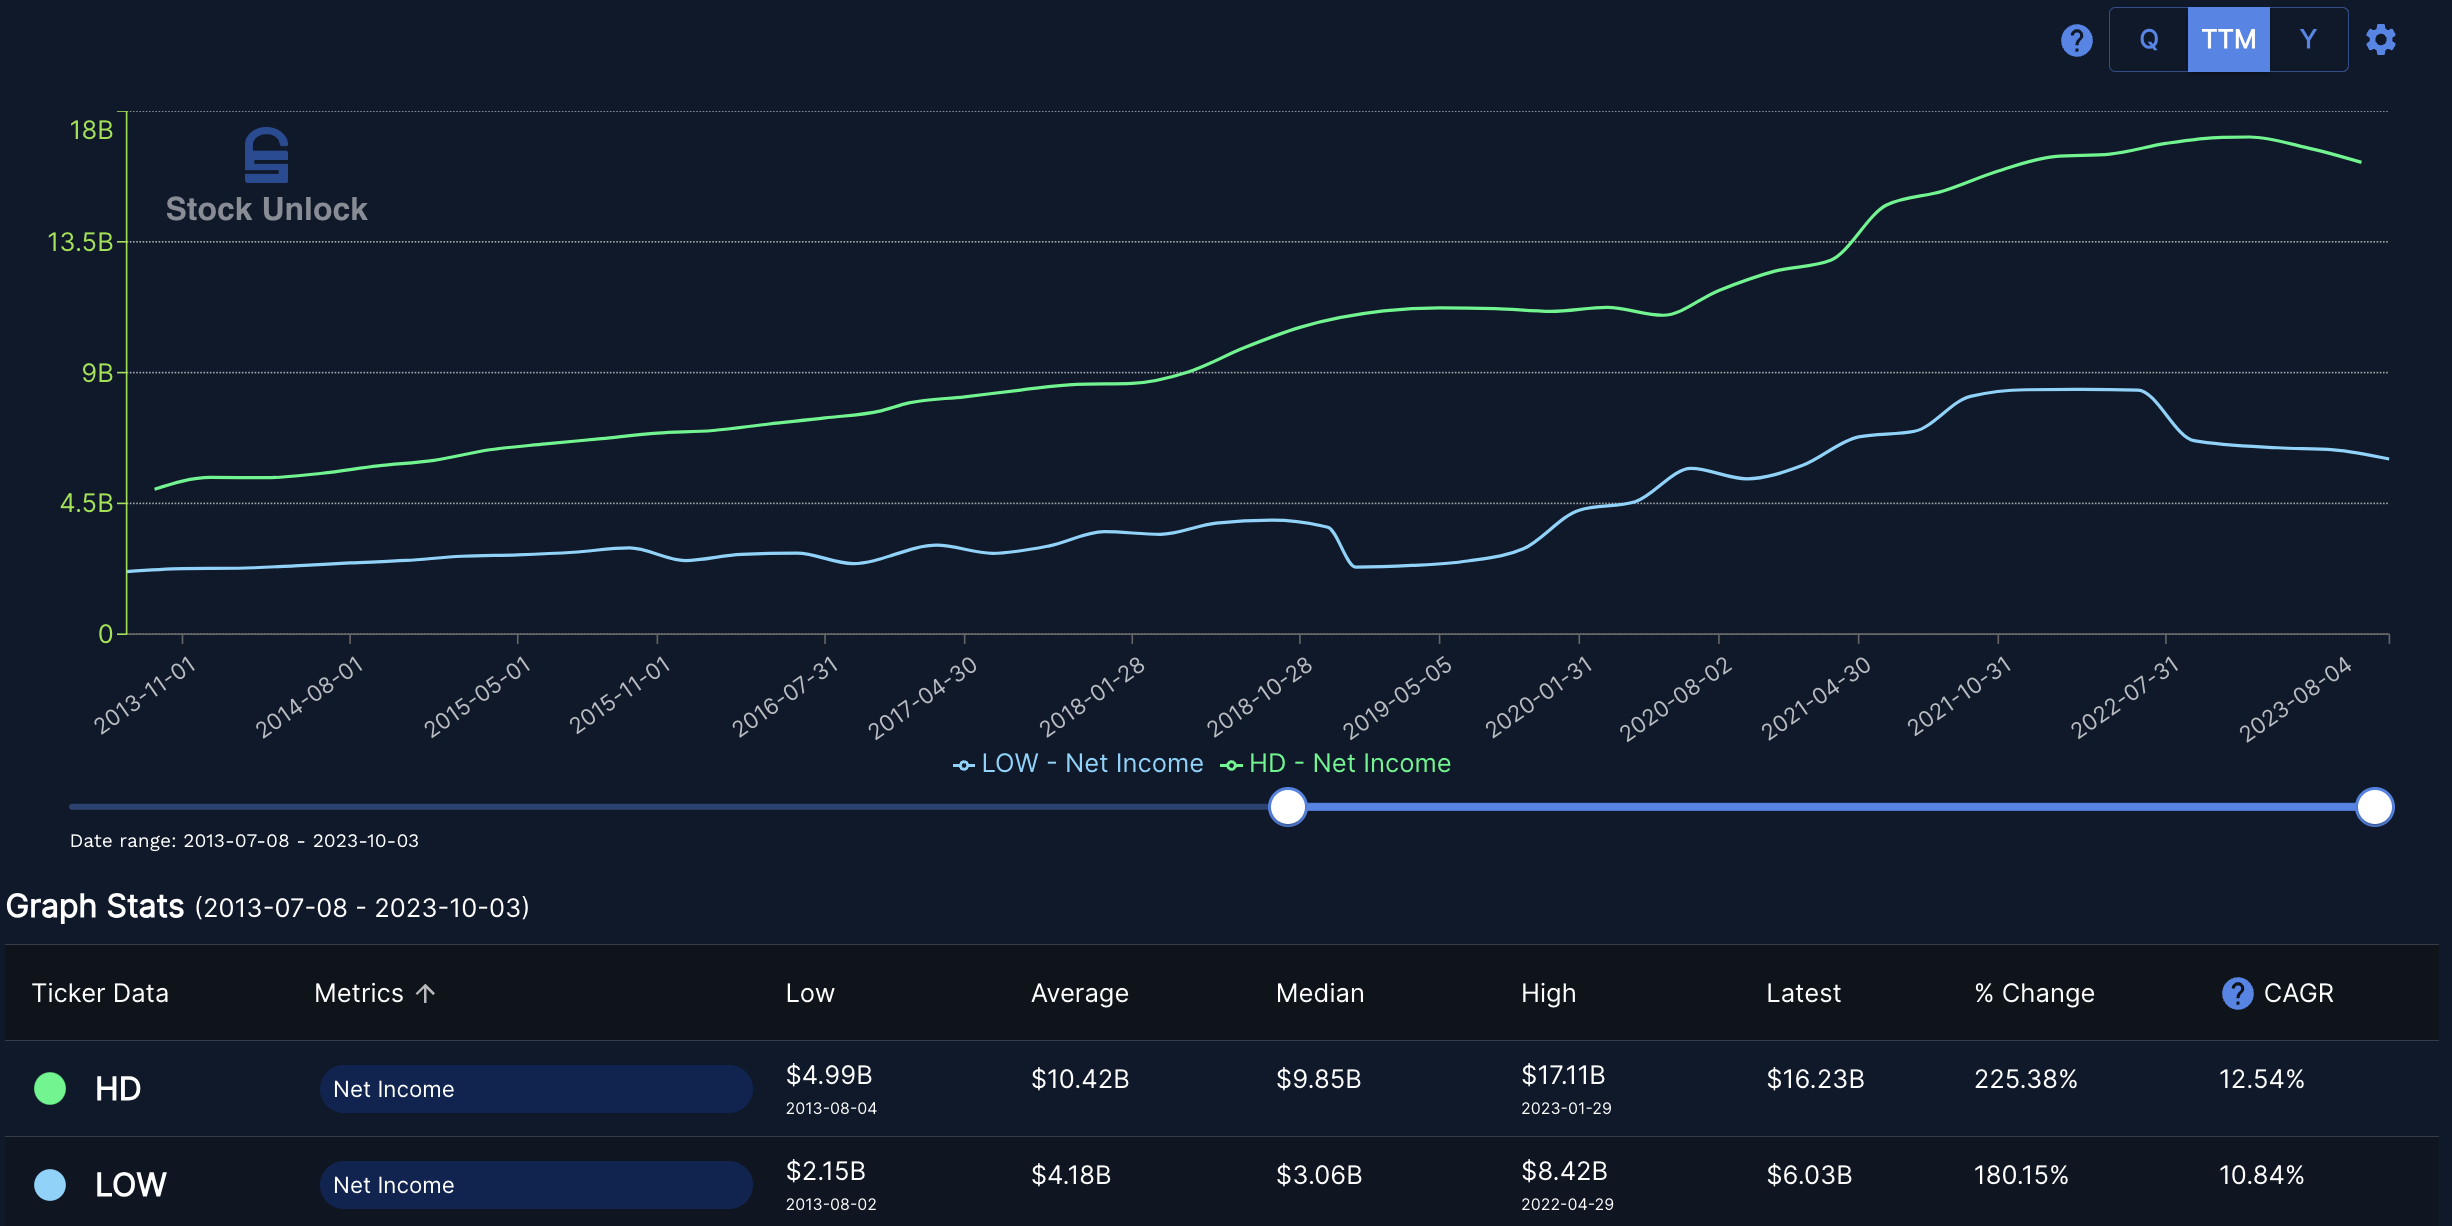The image size is (2452, 1226).
Task: Click HD high value $17.11B
Action: pyautogui.click(x=1563, y=1075)
